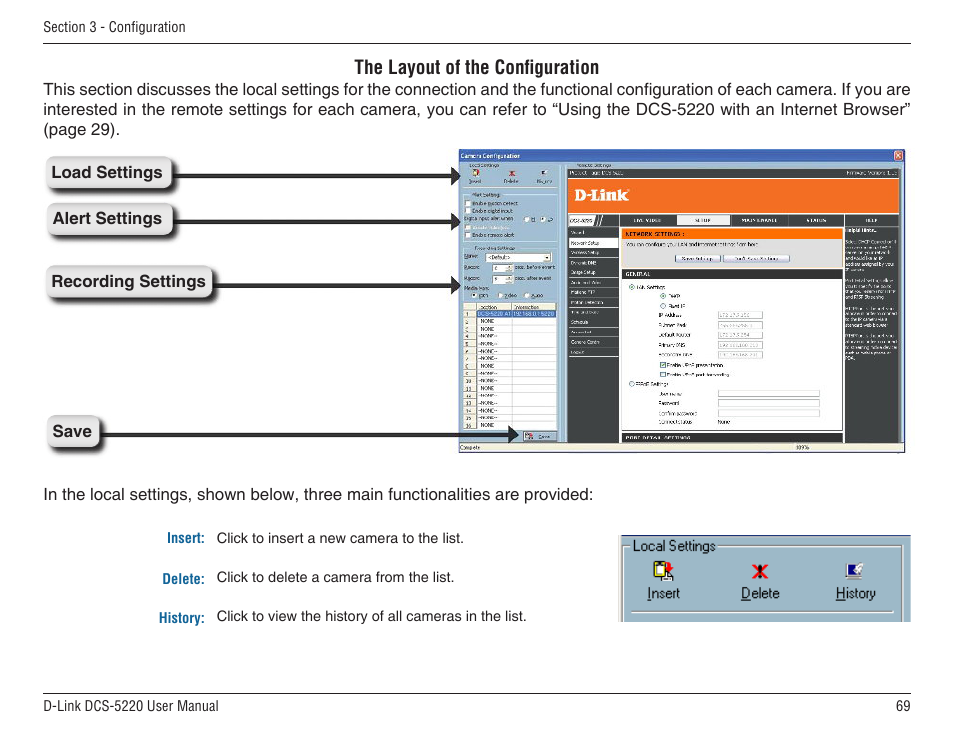954x738 pixels.
Task: Click the Primary DNS input field
Action: [x=740, y=345]
